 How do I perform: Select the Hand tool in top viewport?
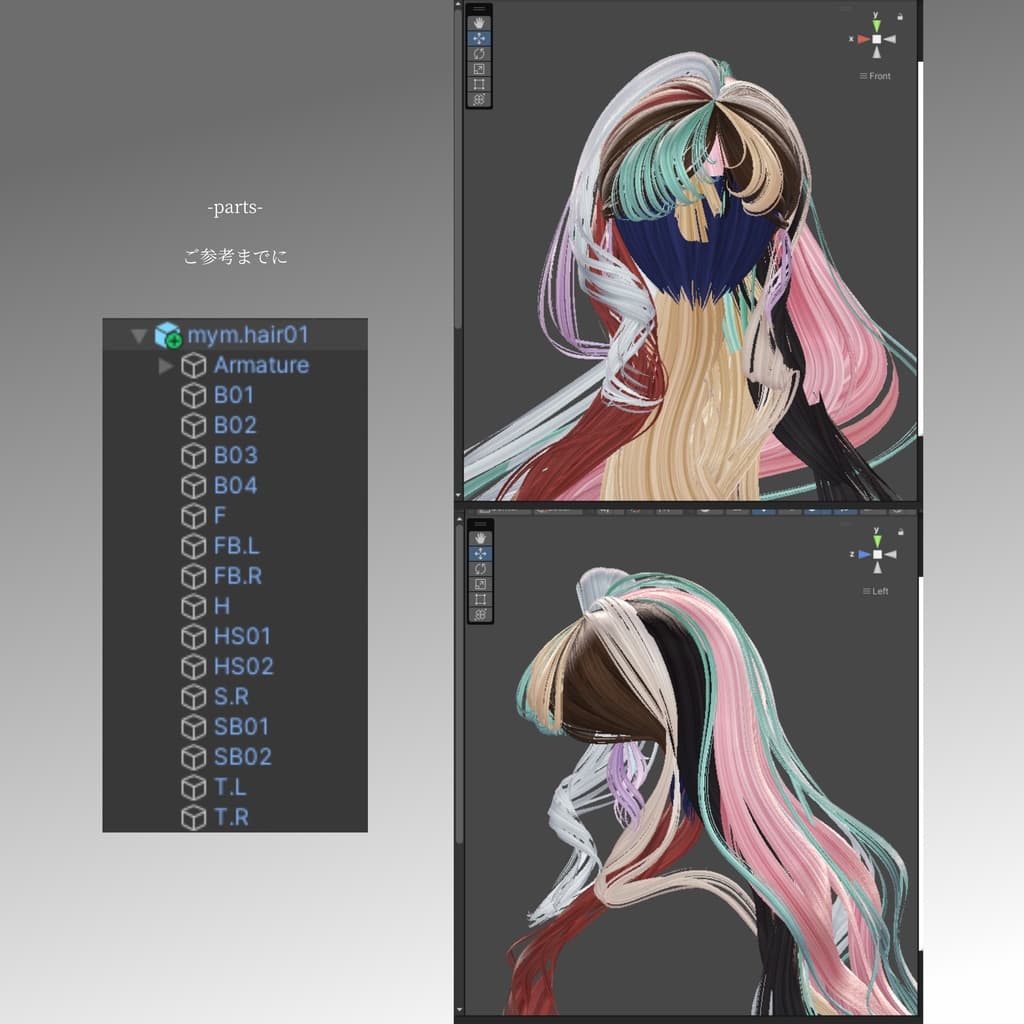(x=479, y=23)
